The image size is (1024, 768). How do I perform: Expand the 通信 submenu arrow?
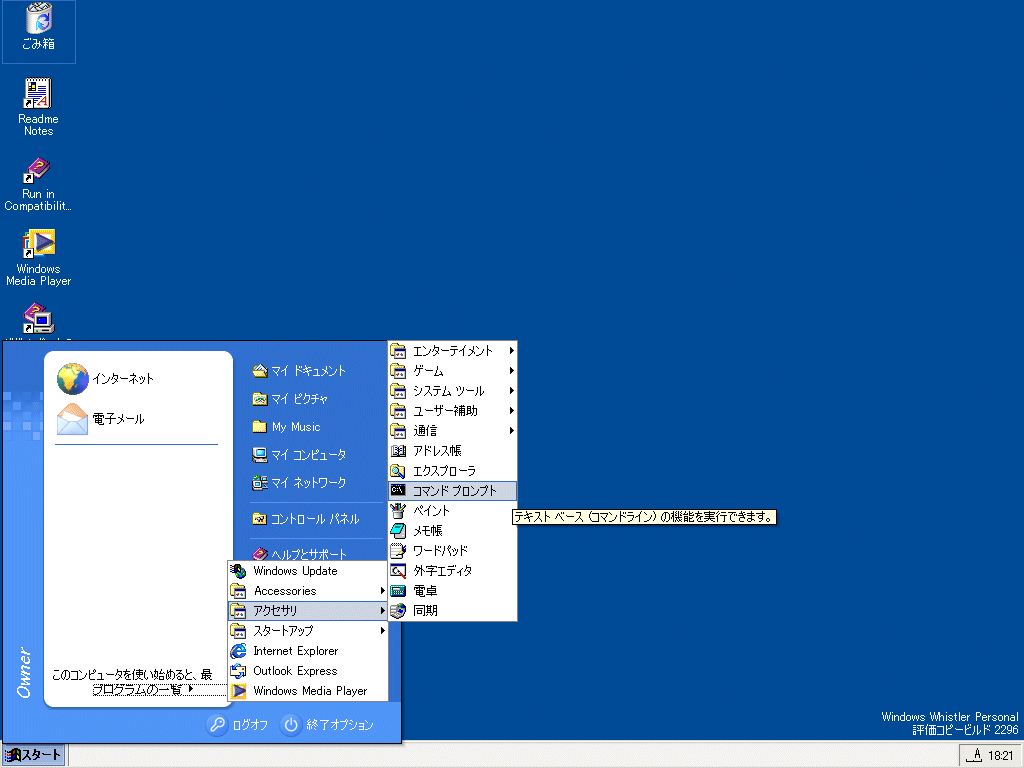click(511, 430)
